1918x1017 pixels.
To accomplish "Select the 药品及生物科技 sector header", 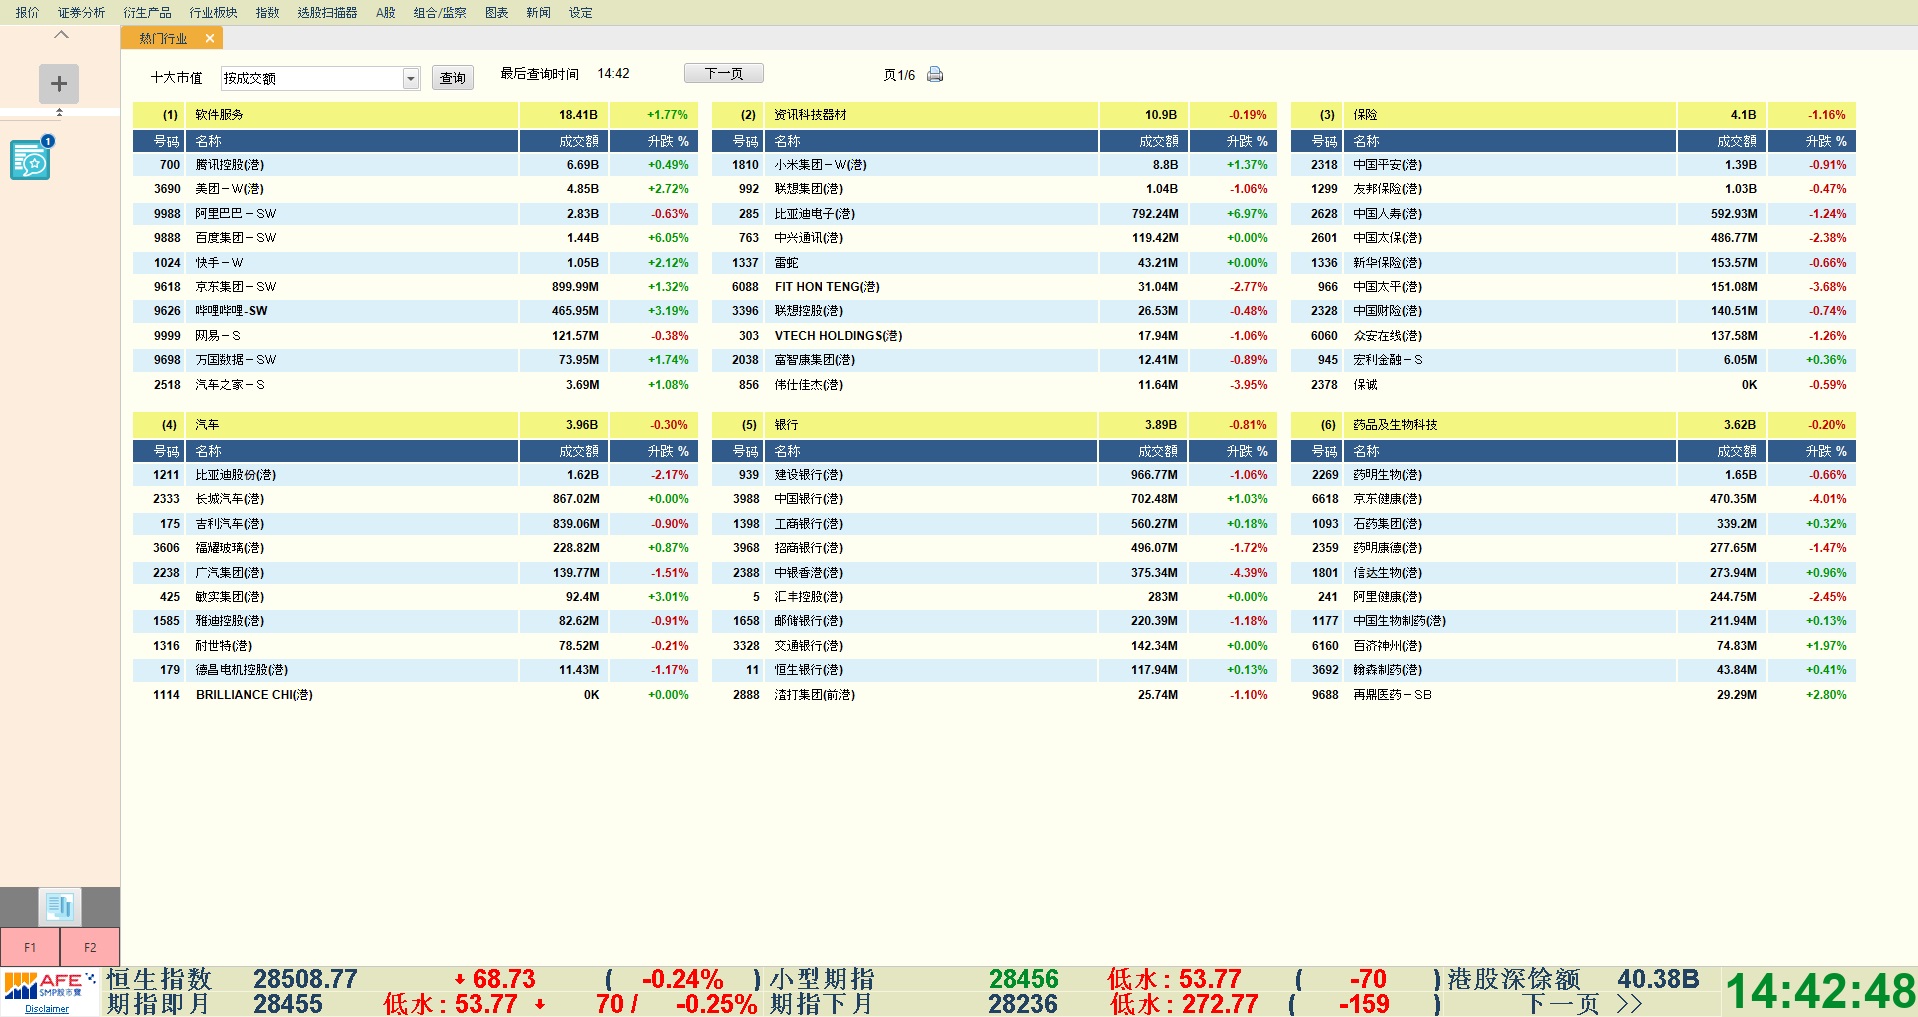I will (1573, 425).
